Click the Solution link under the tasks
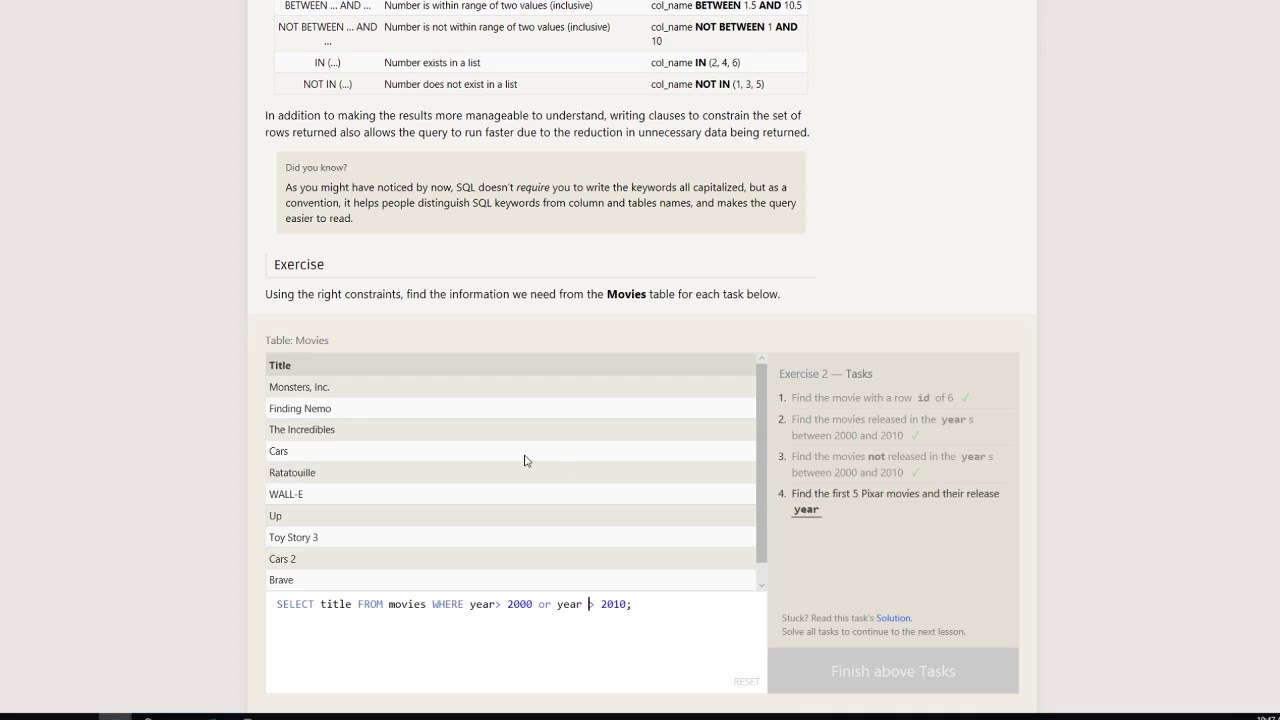1280x720 pixels. point(893,618)
